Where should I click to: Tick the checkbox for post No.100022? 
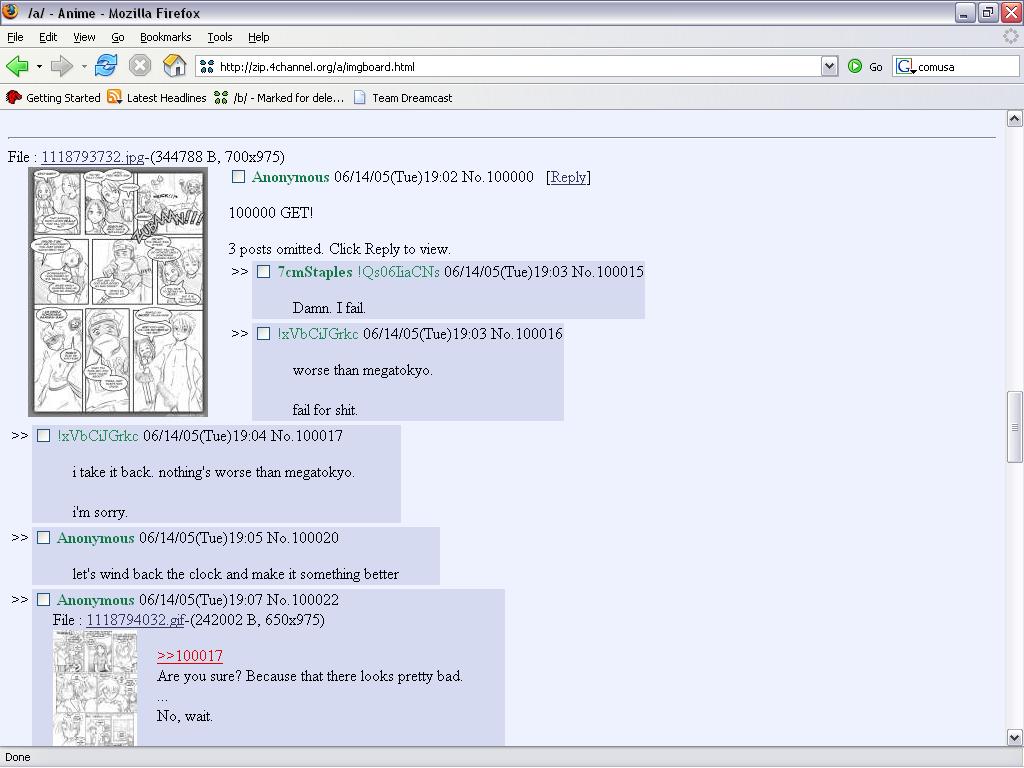point(43,600)
